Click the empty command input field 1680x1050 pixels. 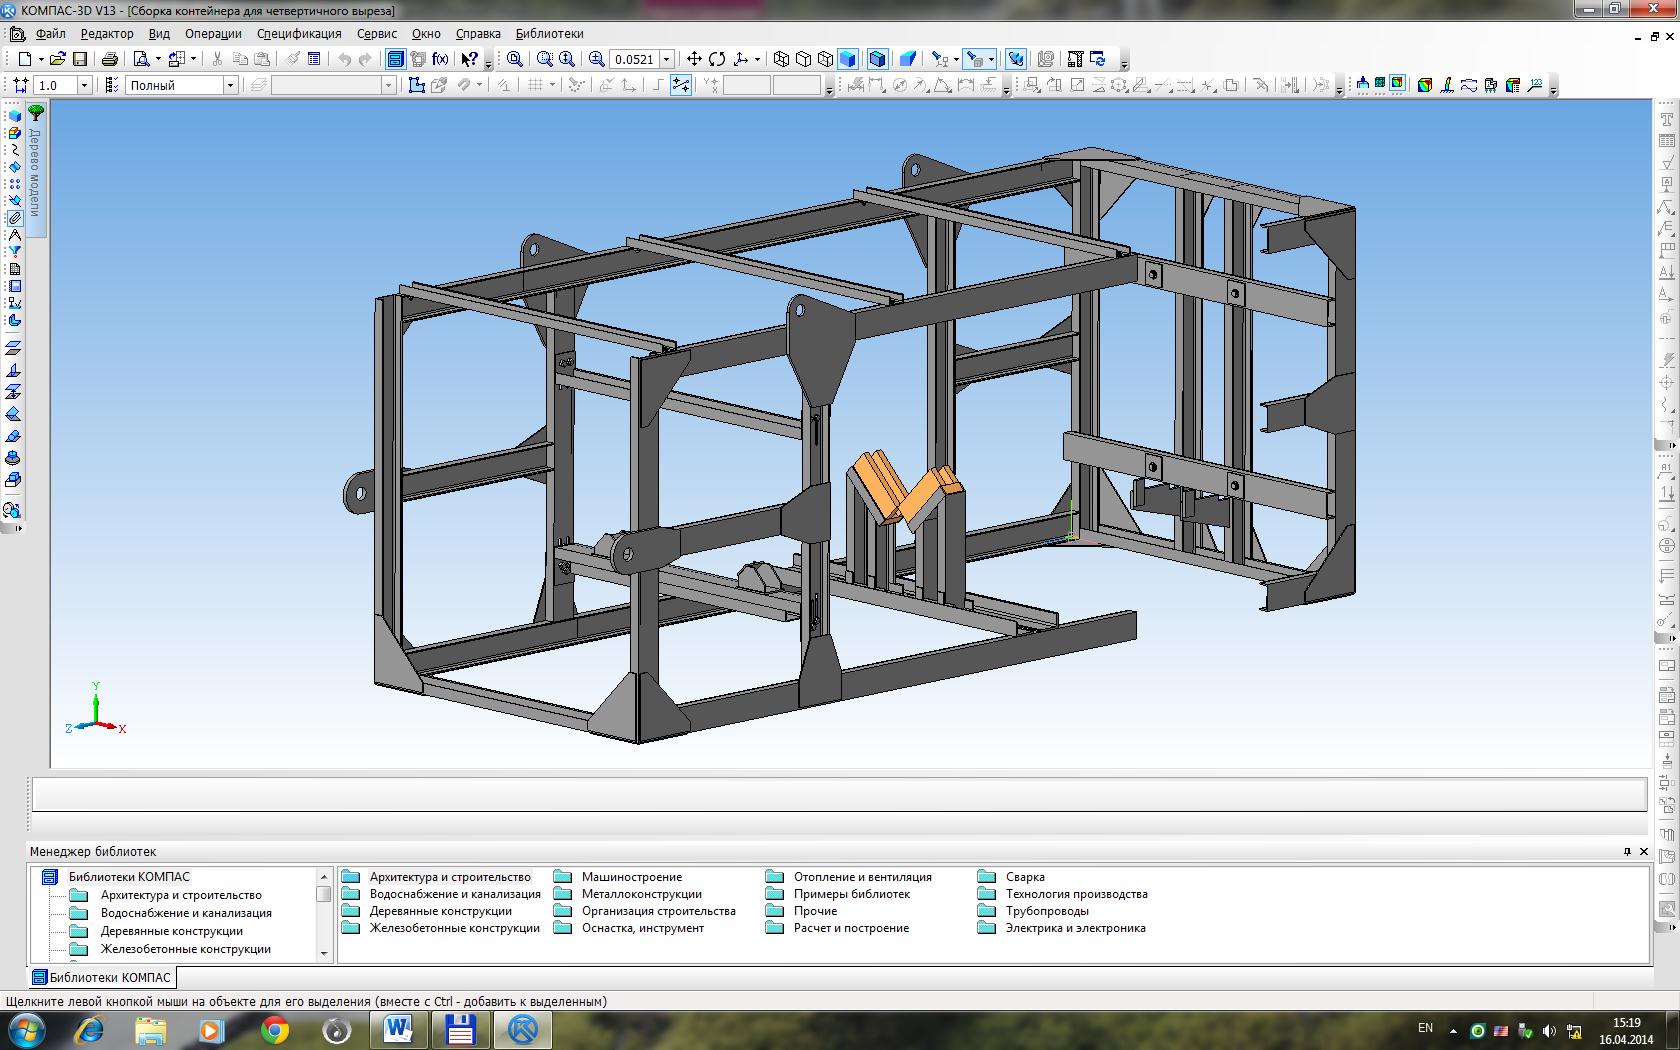coord(839,794)
